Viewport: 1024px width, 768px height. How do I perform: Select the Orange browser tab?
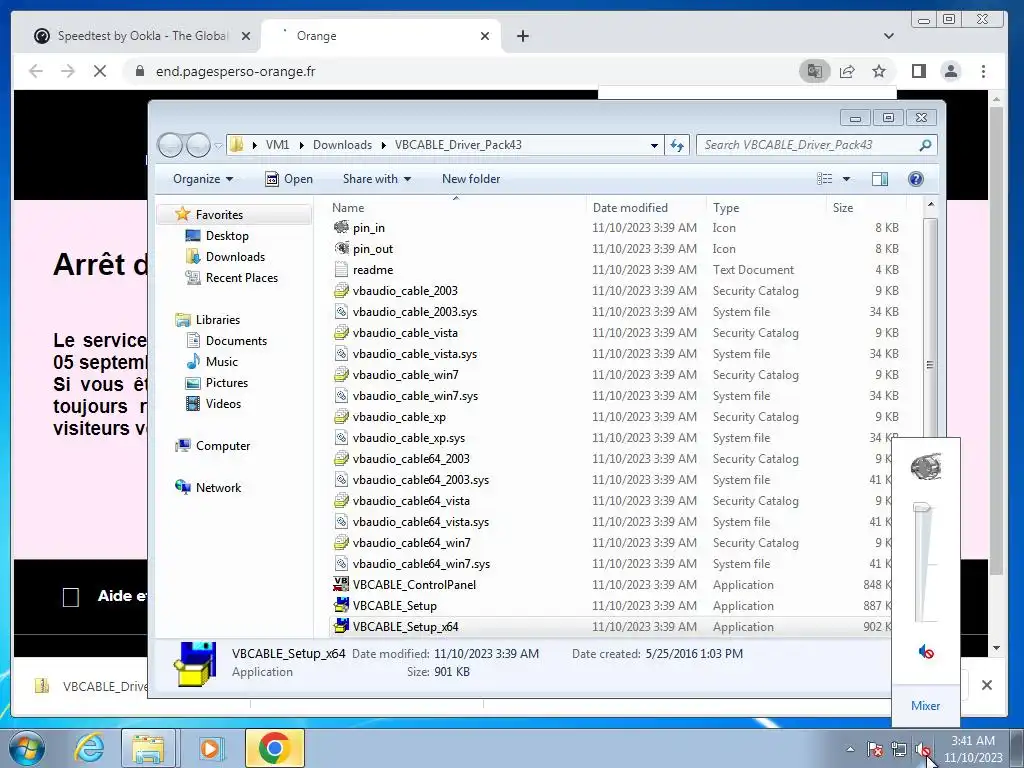(381, 36)
